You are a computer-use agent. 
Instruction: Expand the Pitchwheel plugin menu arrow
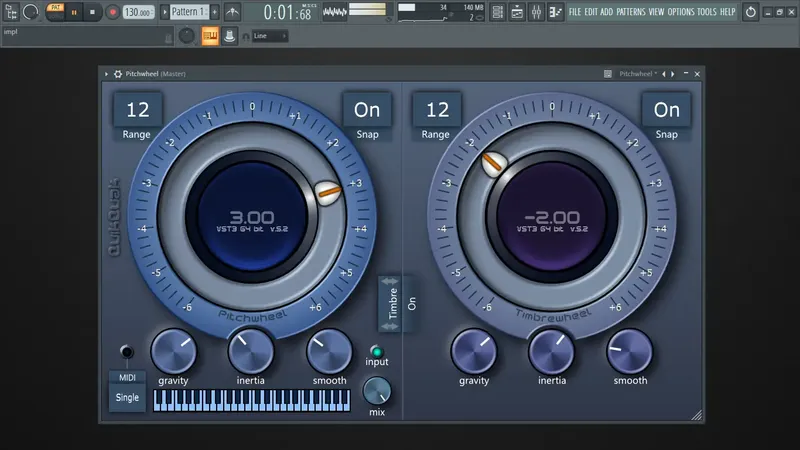click(106, 74)
